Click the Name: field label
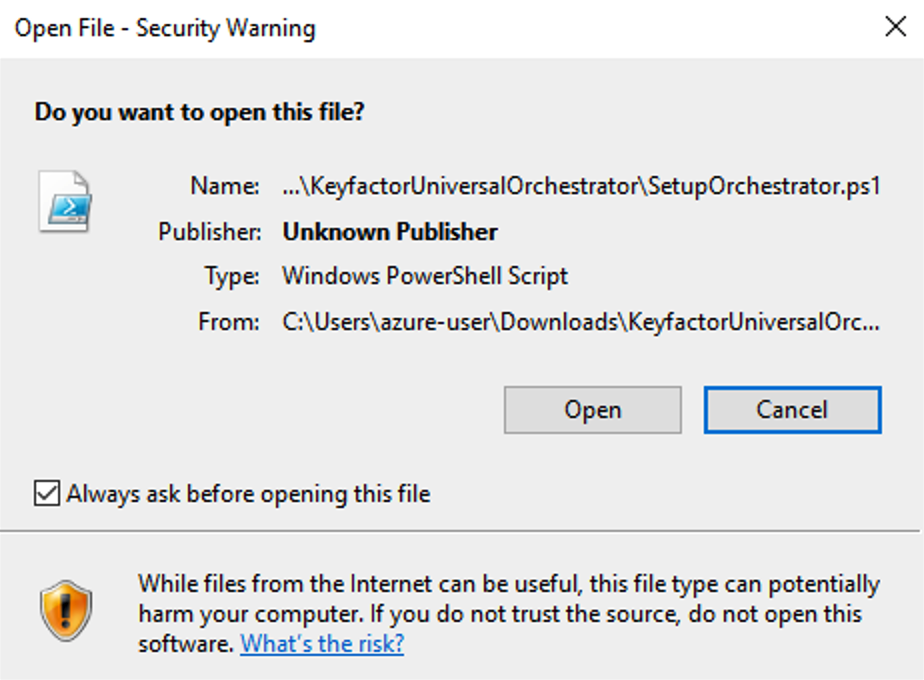Image resolution: width=924 pixels, height=680 pixels. pos(225,186)
